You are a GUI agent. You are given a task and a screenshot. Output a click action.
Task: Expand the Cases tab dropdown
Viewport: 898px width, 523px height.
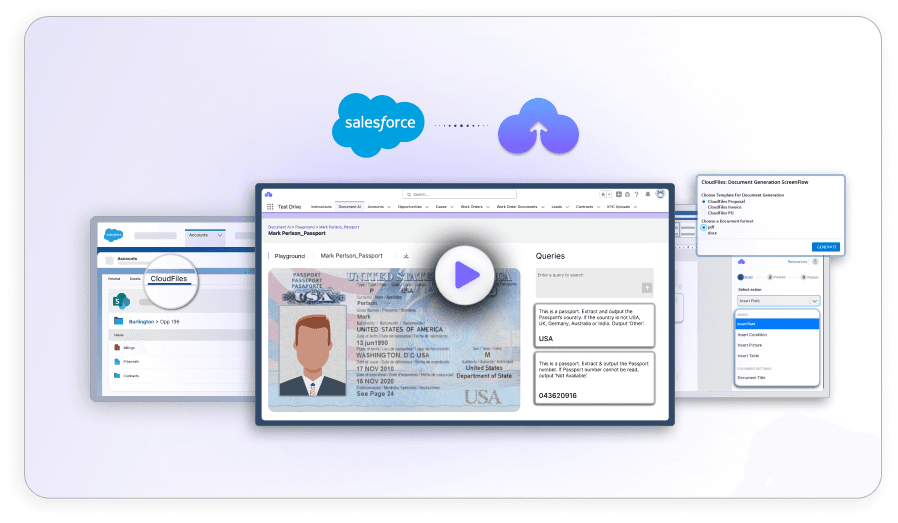451,207
